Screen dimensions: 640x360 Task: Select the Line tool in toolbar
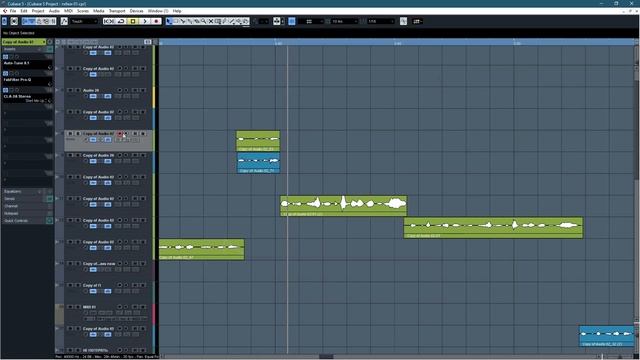click(231, 21)
